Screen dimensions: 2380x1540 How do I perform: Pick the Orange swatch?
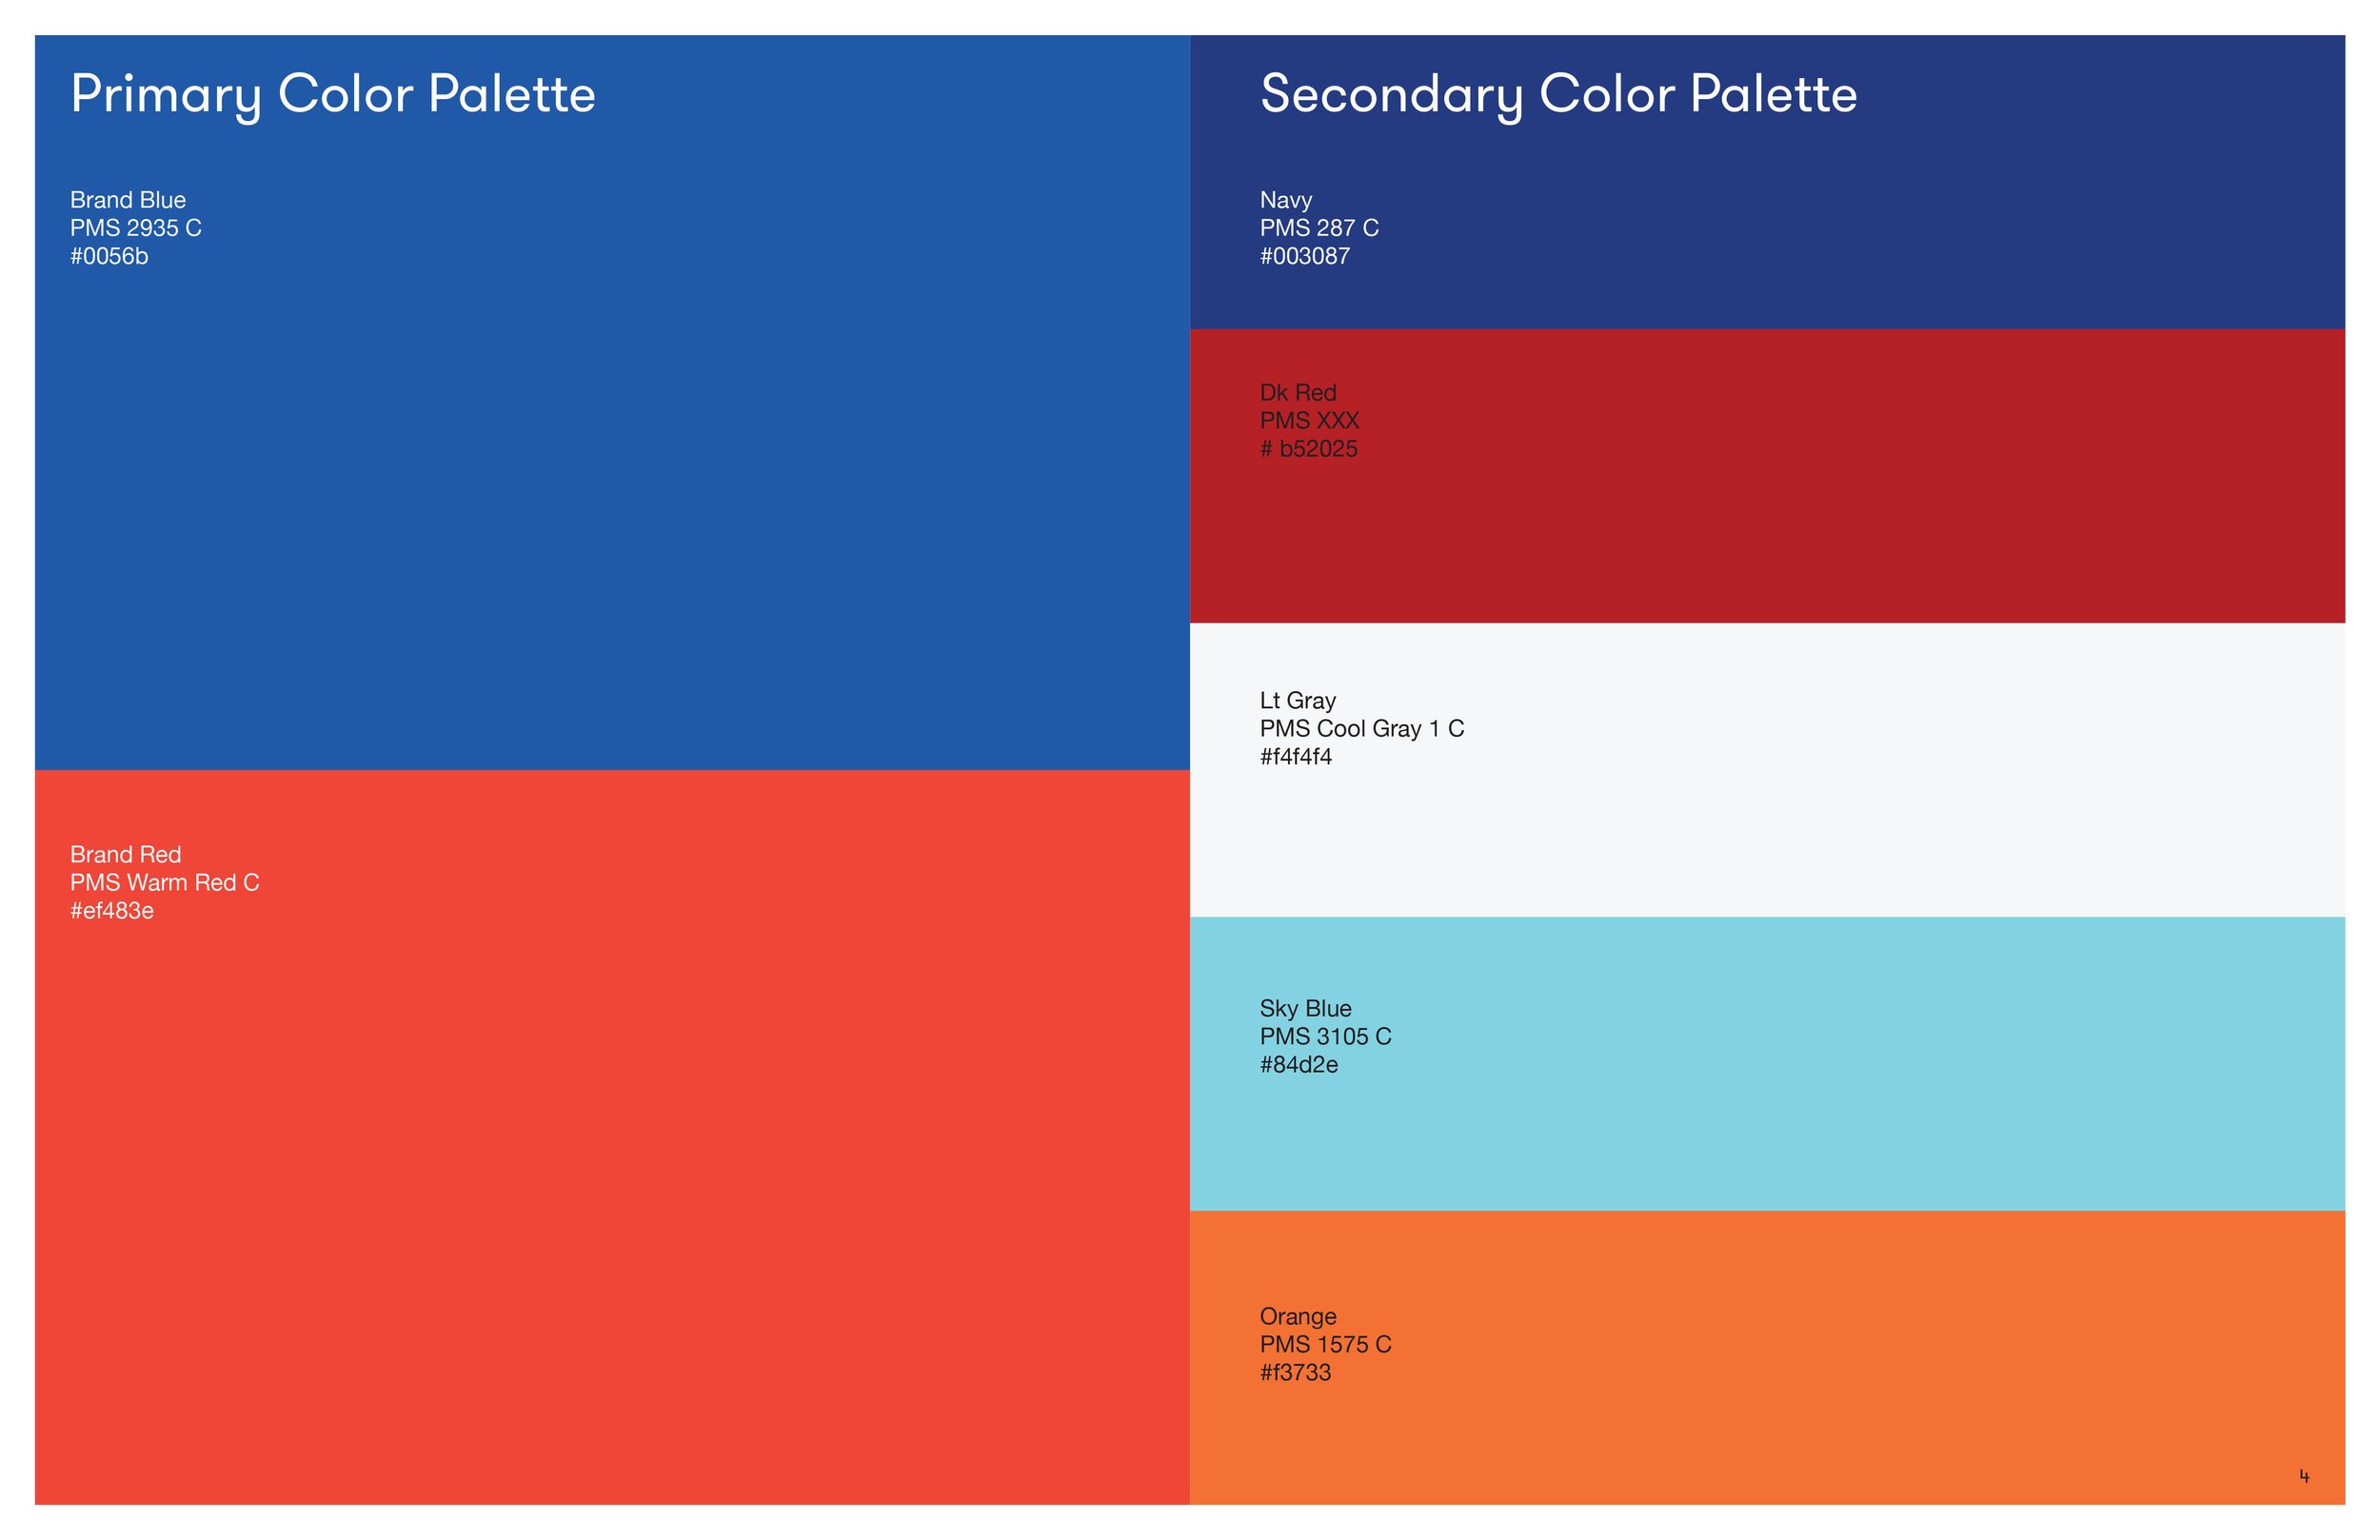1767,1358
